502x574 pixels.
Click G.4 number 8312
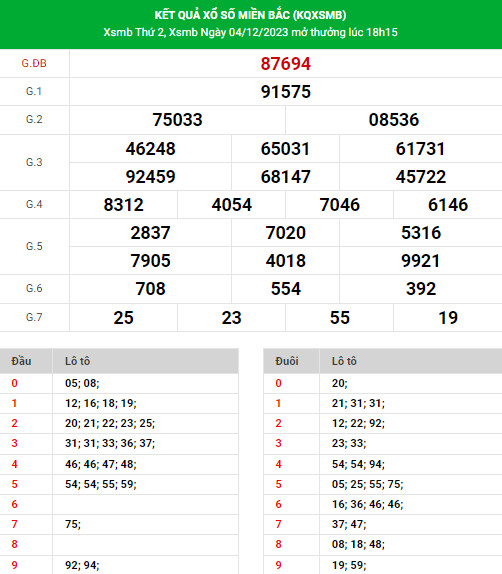coord(123,205)
